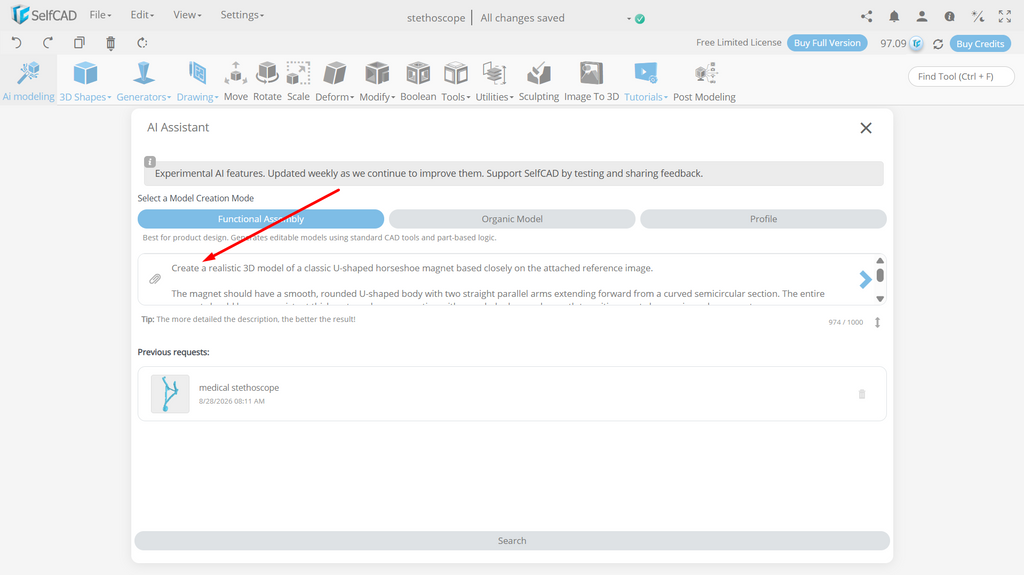Click the Delete trash icon in toolbar

(110, 43)
